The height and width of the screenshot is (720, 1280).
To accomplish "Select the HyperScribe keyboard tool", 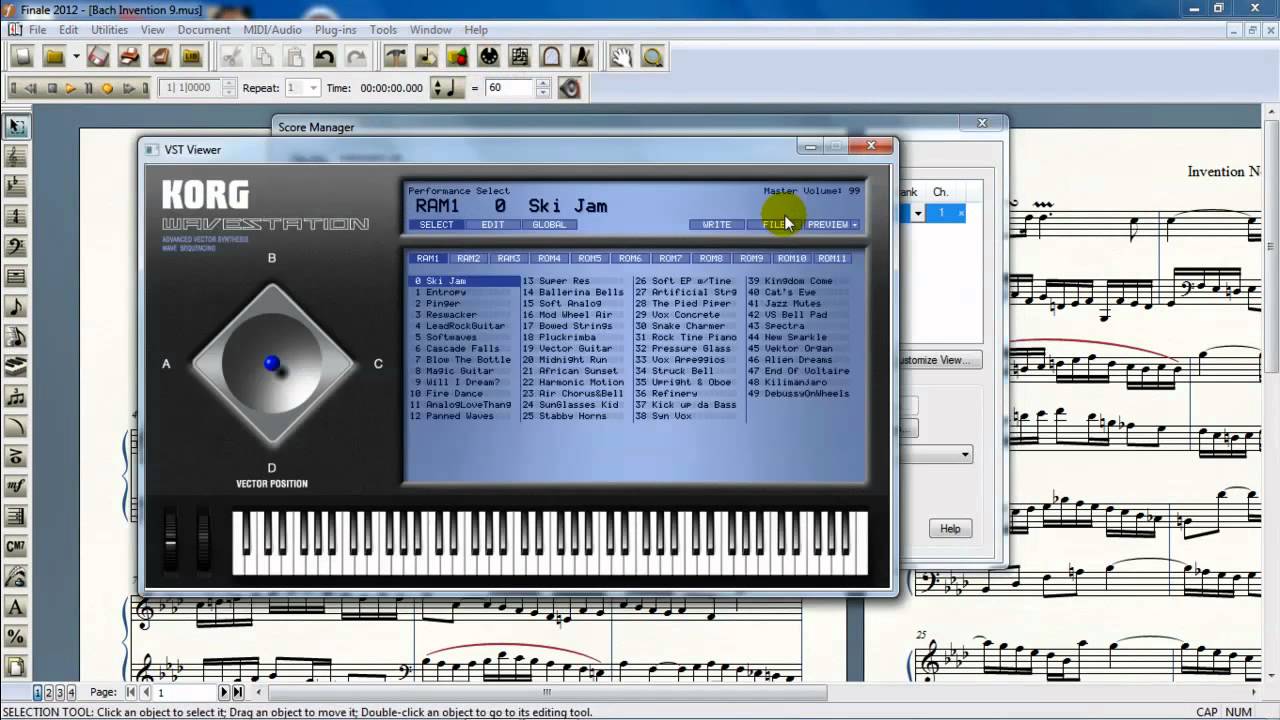I will tap(16, 367).
